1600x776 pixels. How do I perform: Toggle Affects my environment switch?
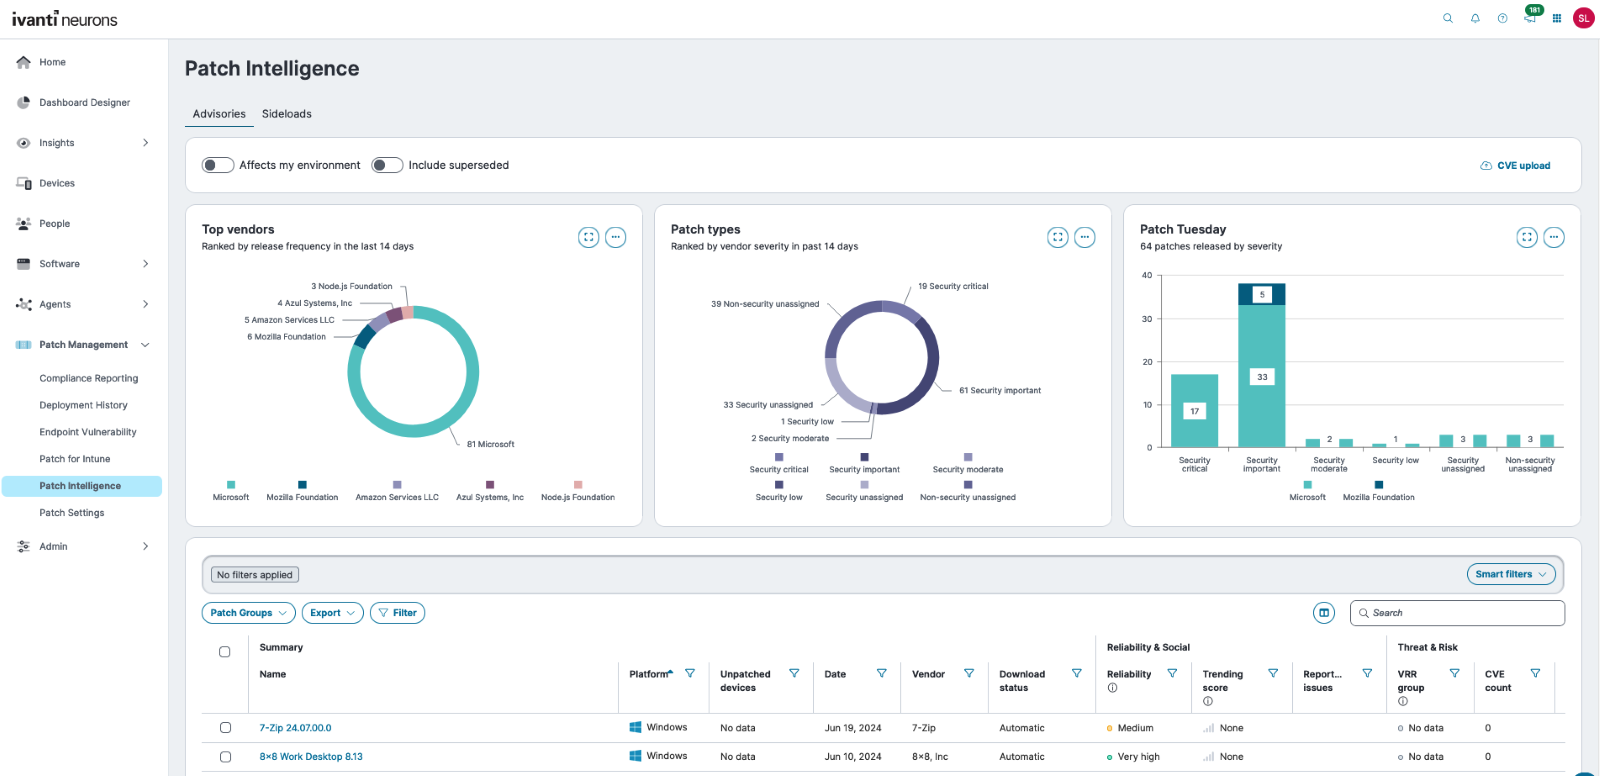point(218,165)
